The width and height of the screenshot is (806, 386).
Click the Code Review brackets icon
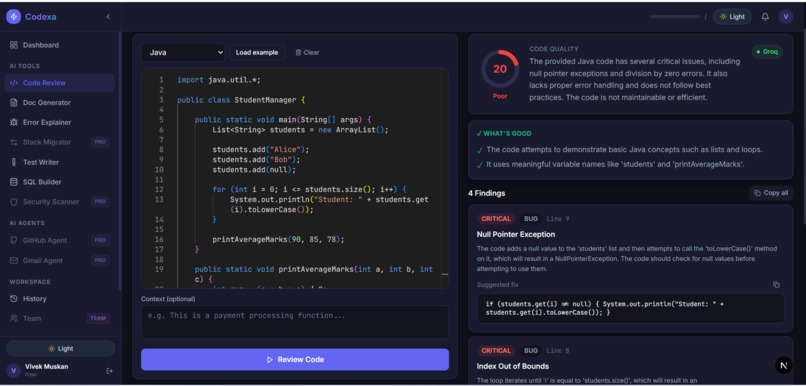point(14,83)
